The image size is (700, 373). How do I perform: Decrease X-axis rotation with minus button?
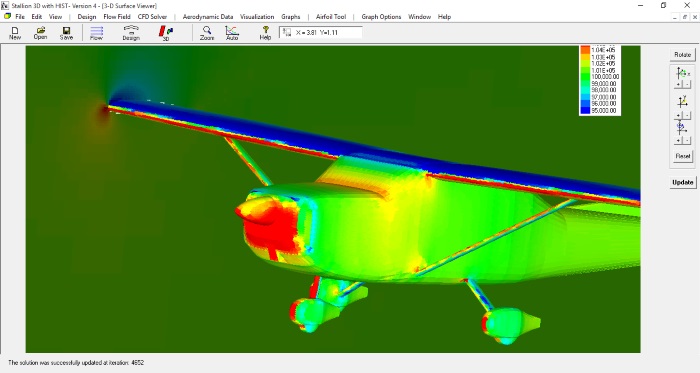pyautogui.click(x=687, y=84)
